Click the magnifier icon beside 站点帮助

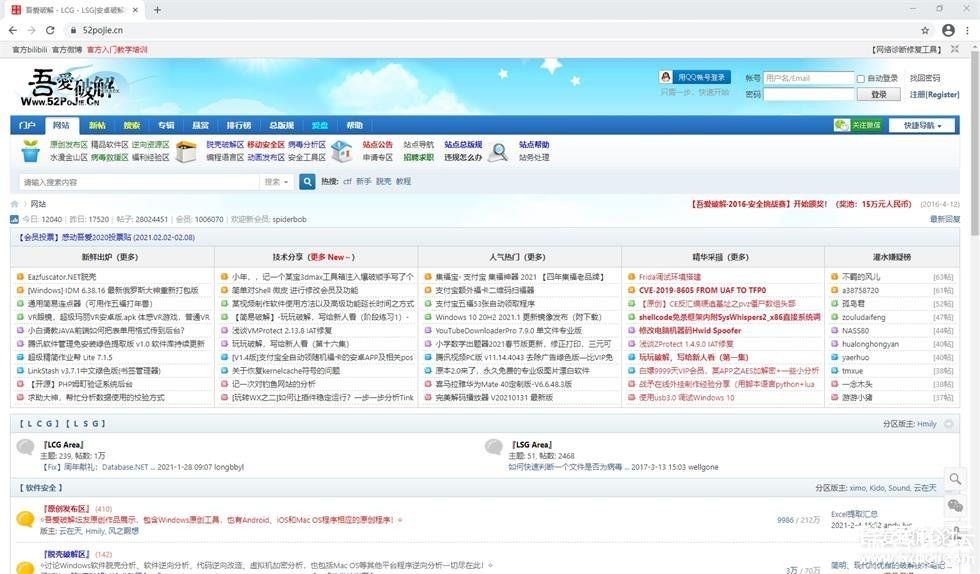pyautogui.click(x=498, y=151)
